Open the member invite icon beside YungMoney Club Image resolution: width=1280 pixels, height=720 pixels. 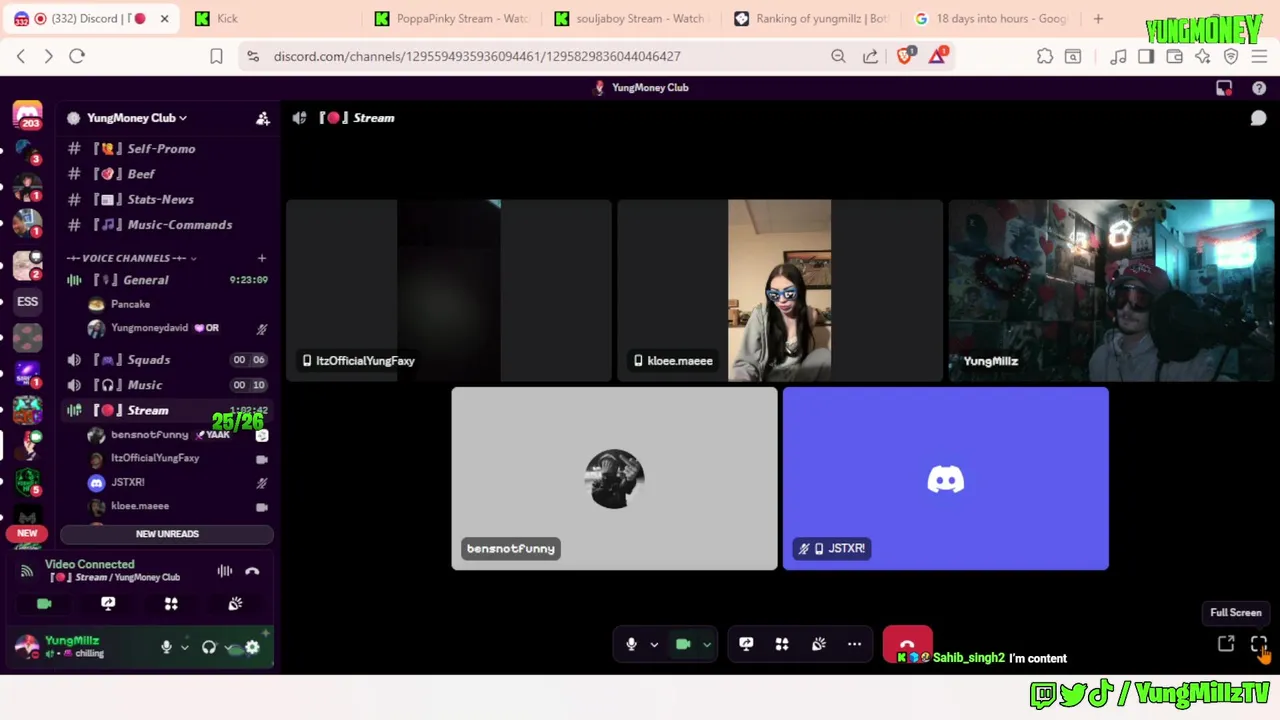click(262, 118)
